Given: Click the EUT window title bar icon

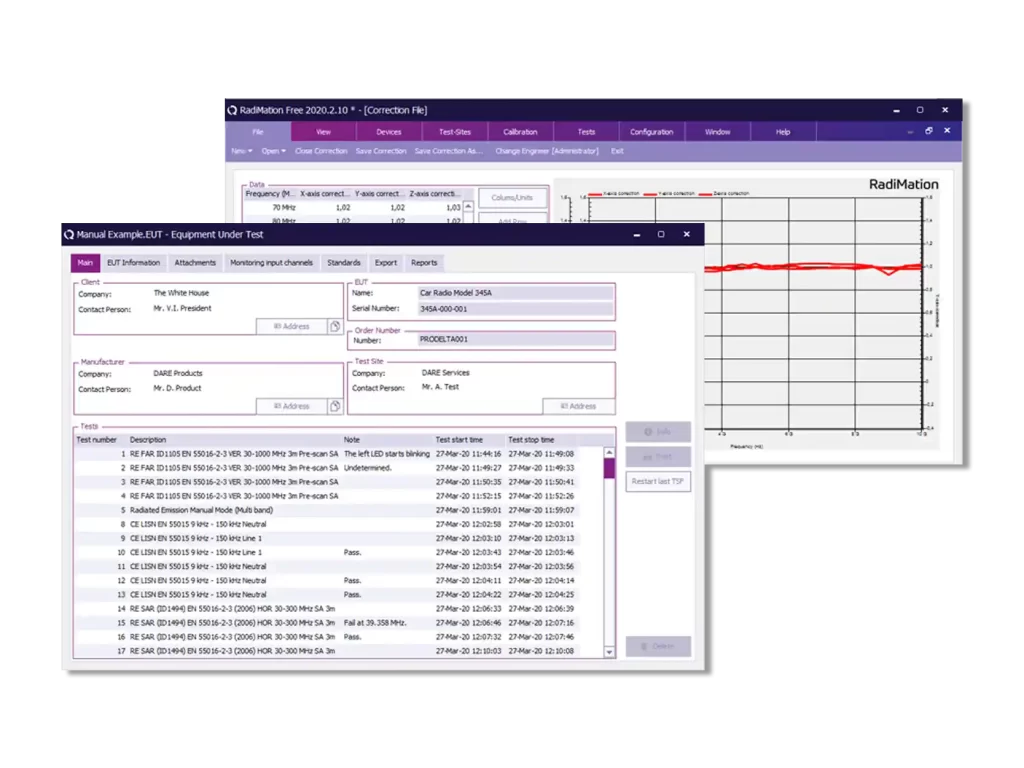Looking at the screenshot, I should point(69,234).
